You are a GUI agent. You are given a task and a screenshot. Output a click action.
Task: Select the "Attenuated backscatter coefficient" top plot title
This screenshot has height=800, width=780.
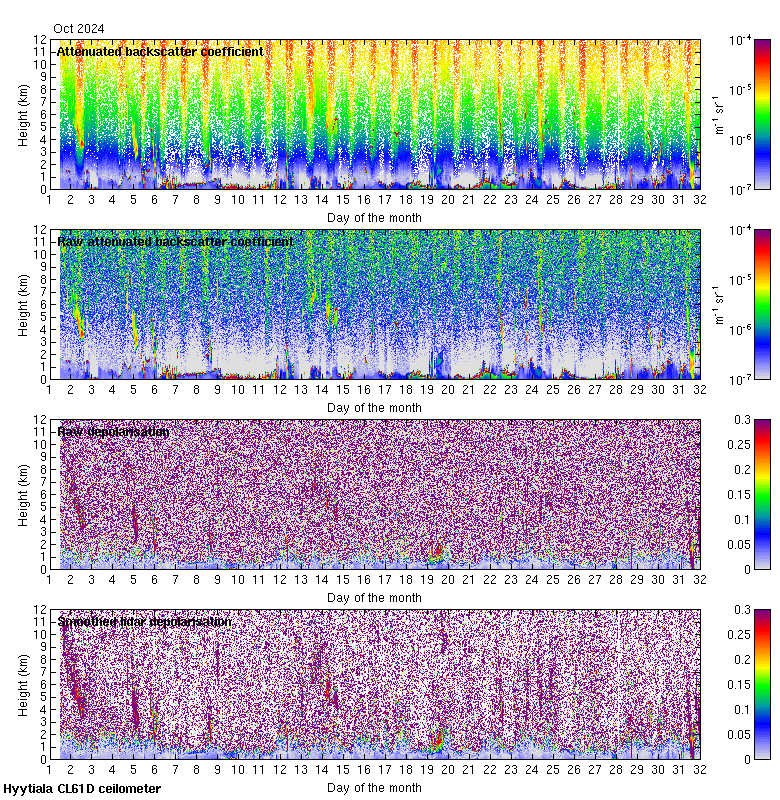click(160, 51)
